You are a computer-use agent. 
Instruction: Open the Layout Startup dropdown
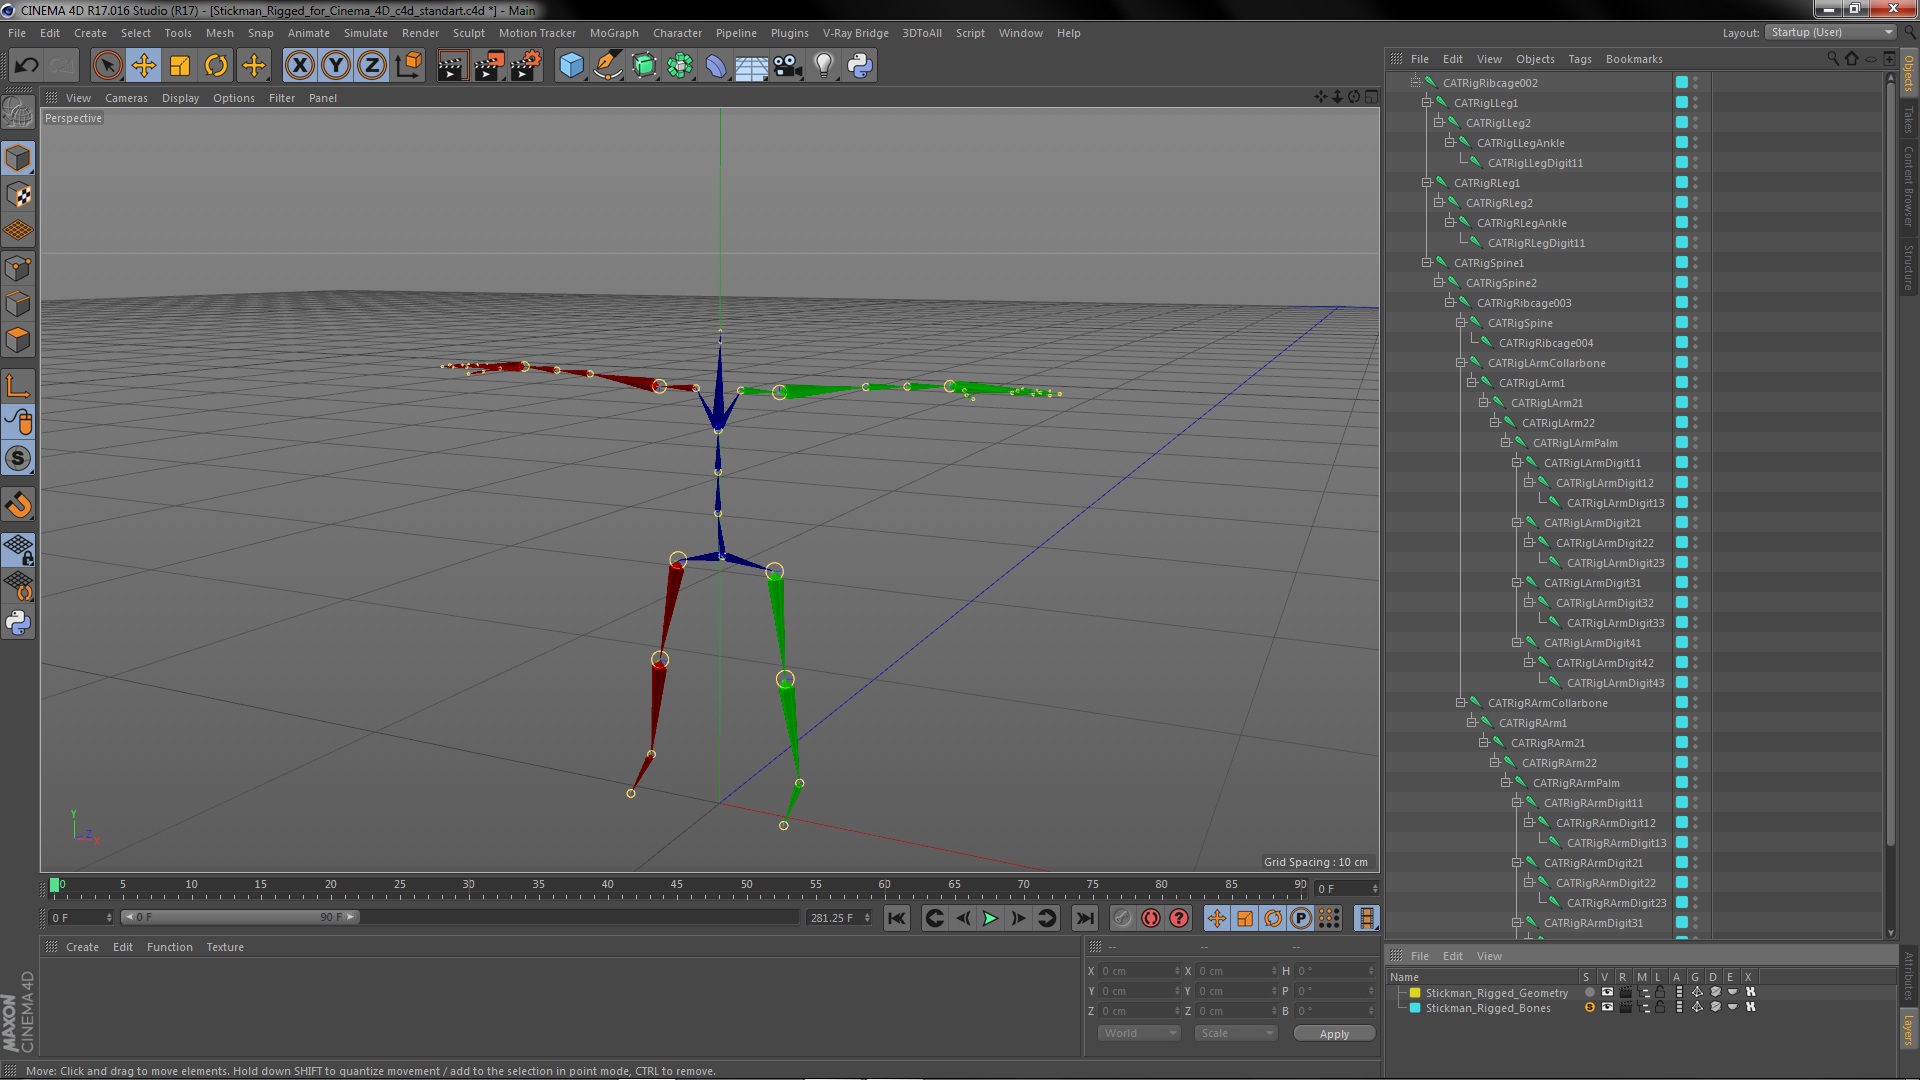coord(1831,32)
